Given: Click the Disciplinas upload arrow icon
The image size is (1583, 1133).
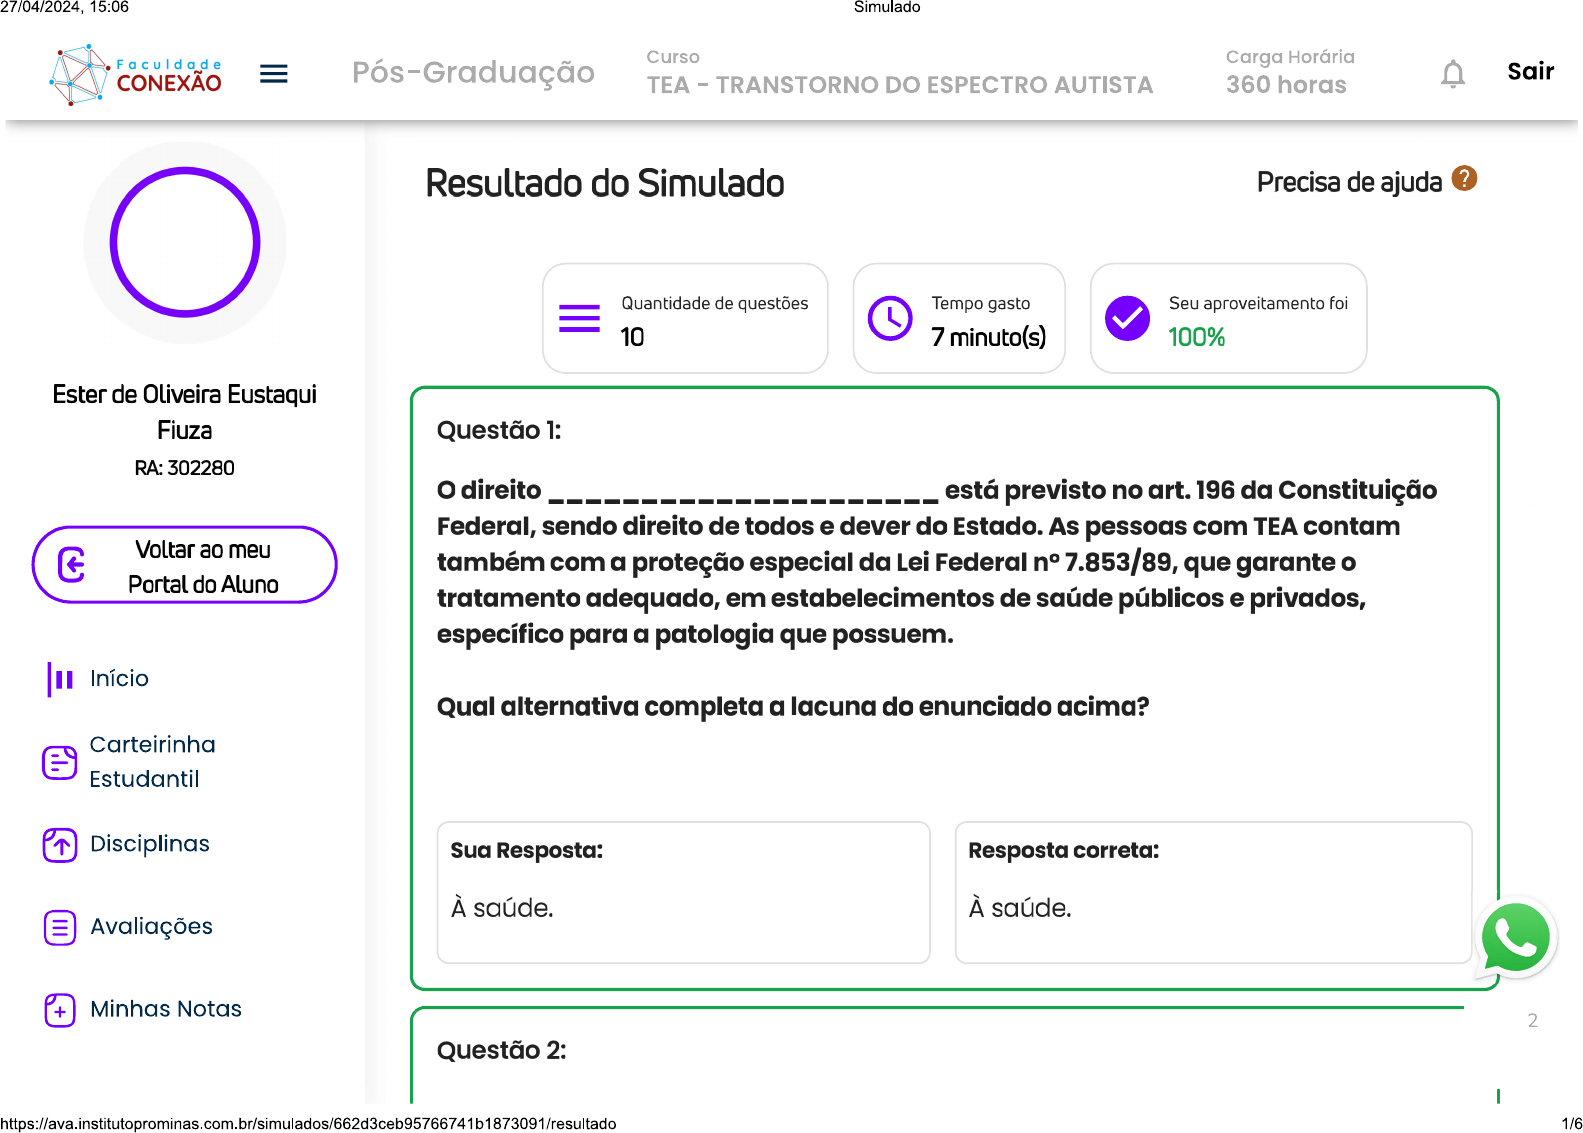Looking at the screenshot, I should [x=60, y=845].
